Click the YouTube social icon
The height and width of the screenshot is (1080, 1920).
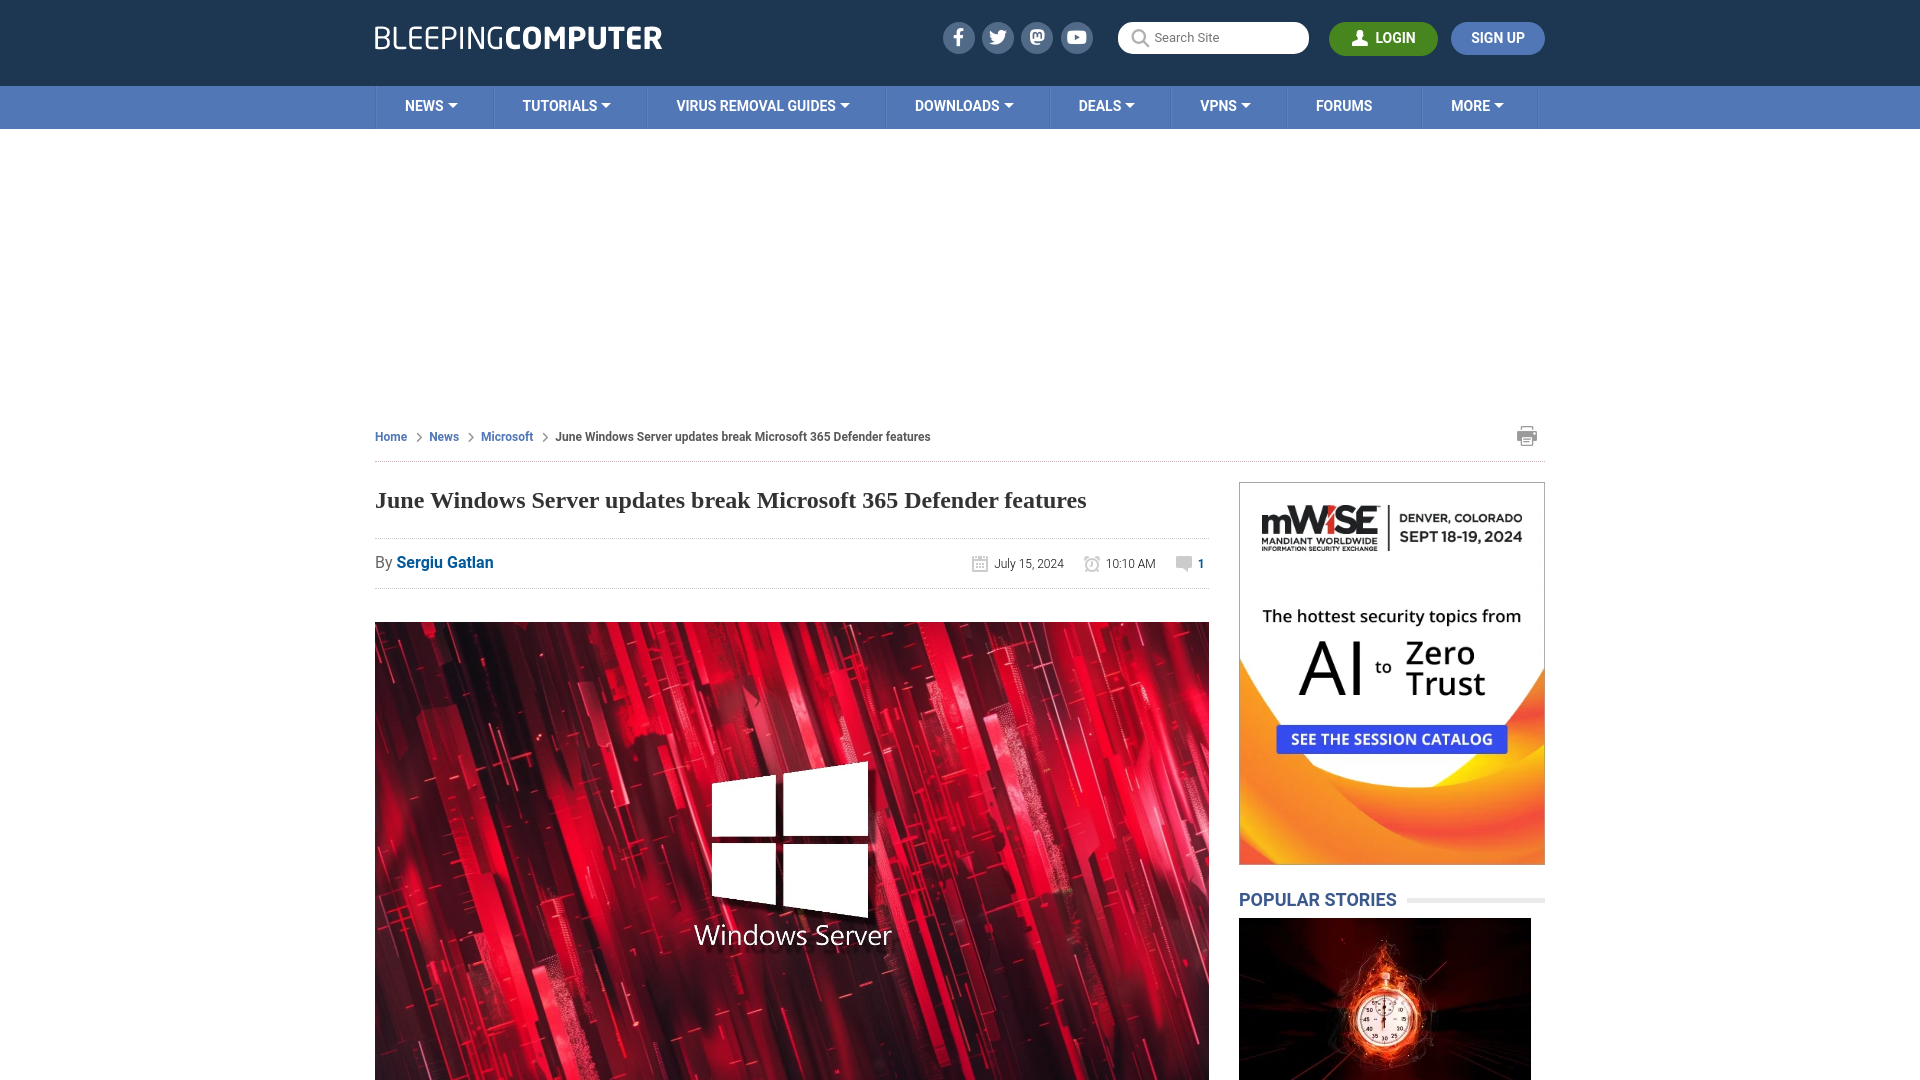point(1076,37)
